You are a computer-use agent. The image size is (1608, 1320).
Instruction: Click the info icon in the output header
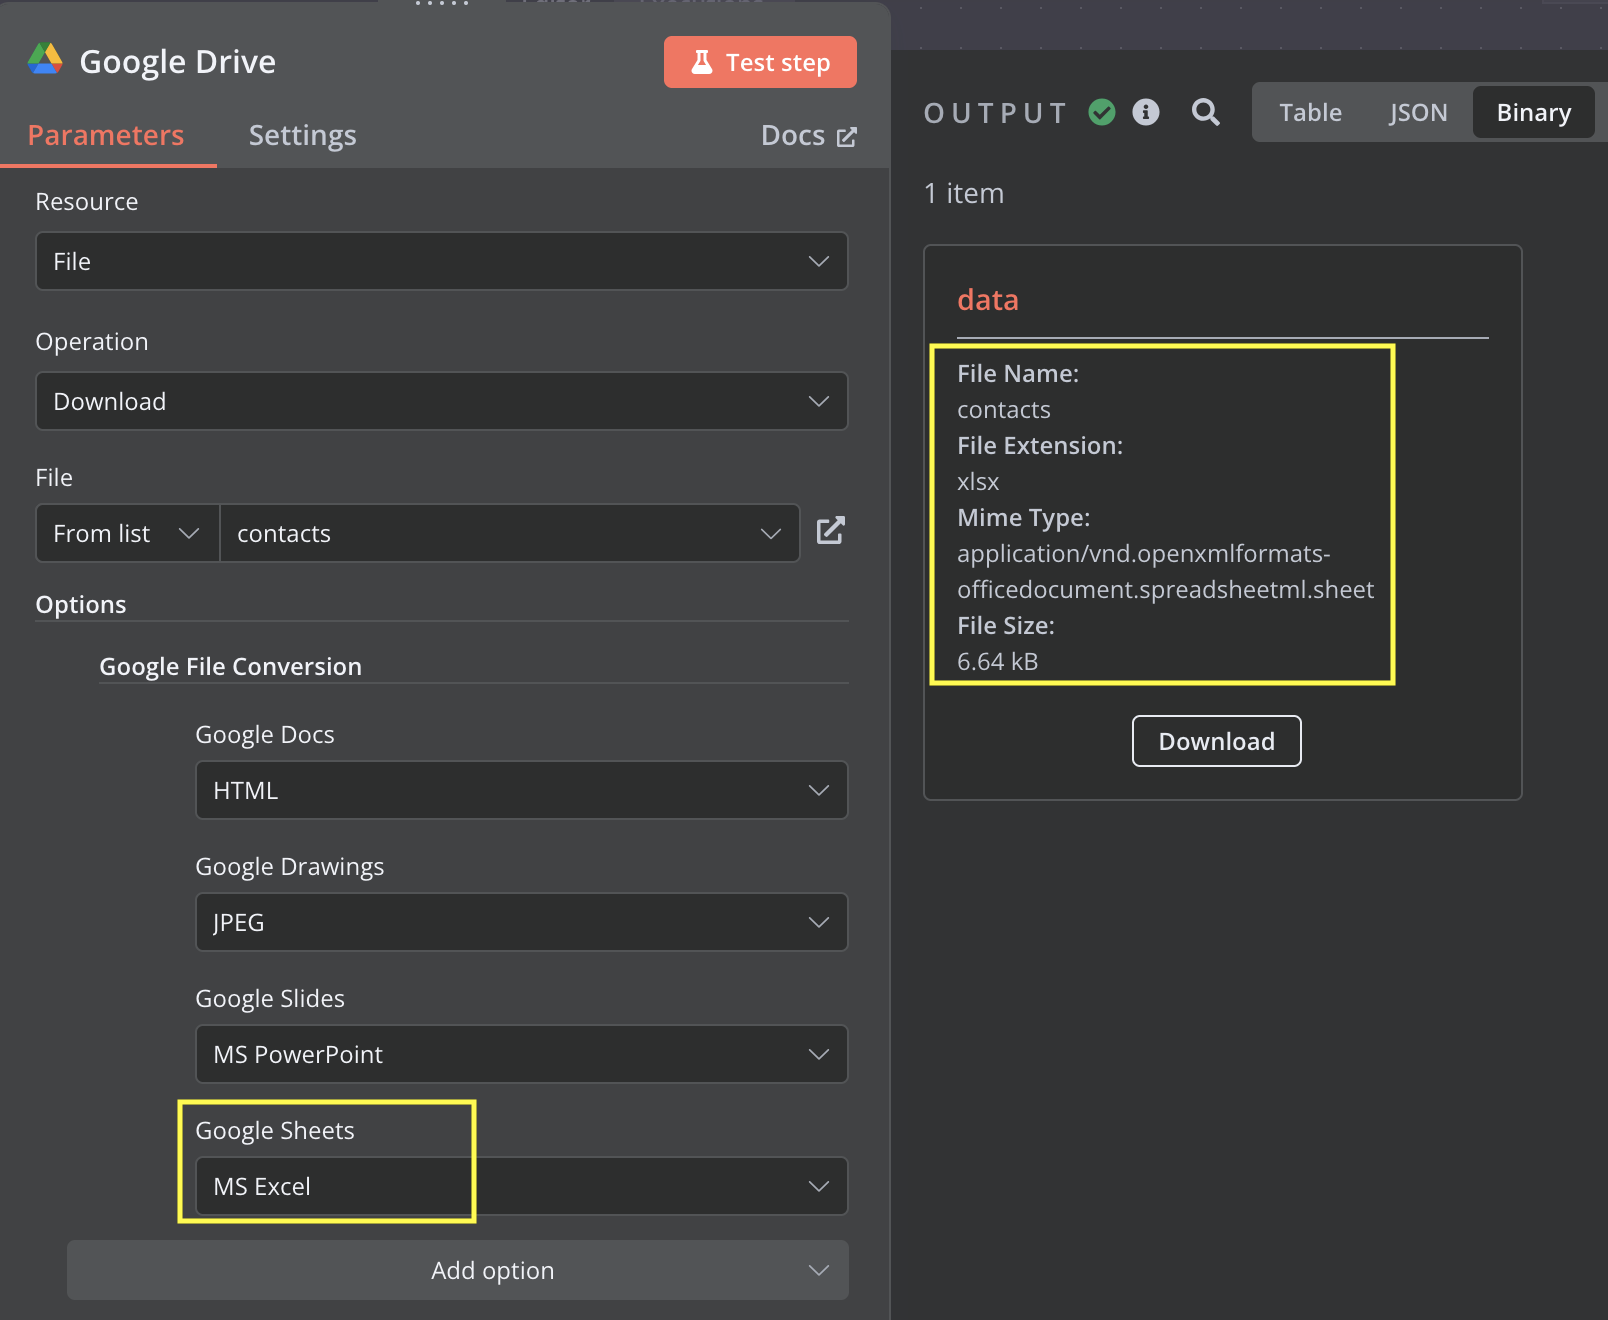[x=1146, y=112]
